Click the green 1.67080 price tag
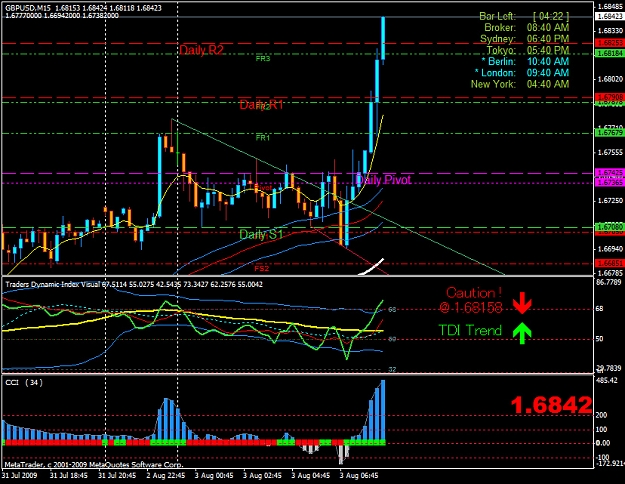Screen dimensions: 625x484 tap(609, 227)
